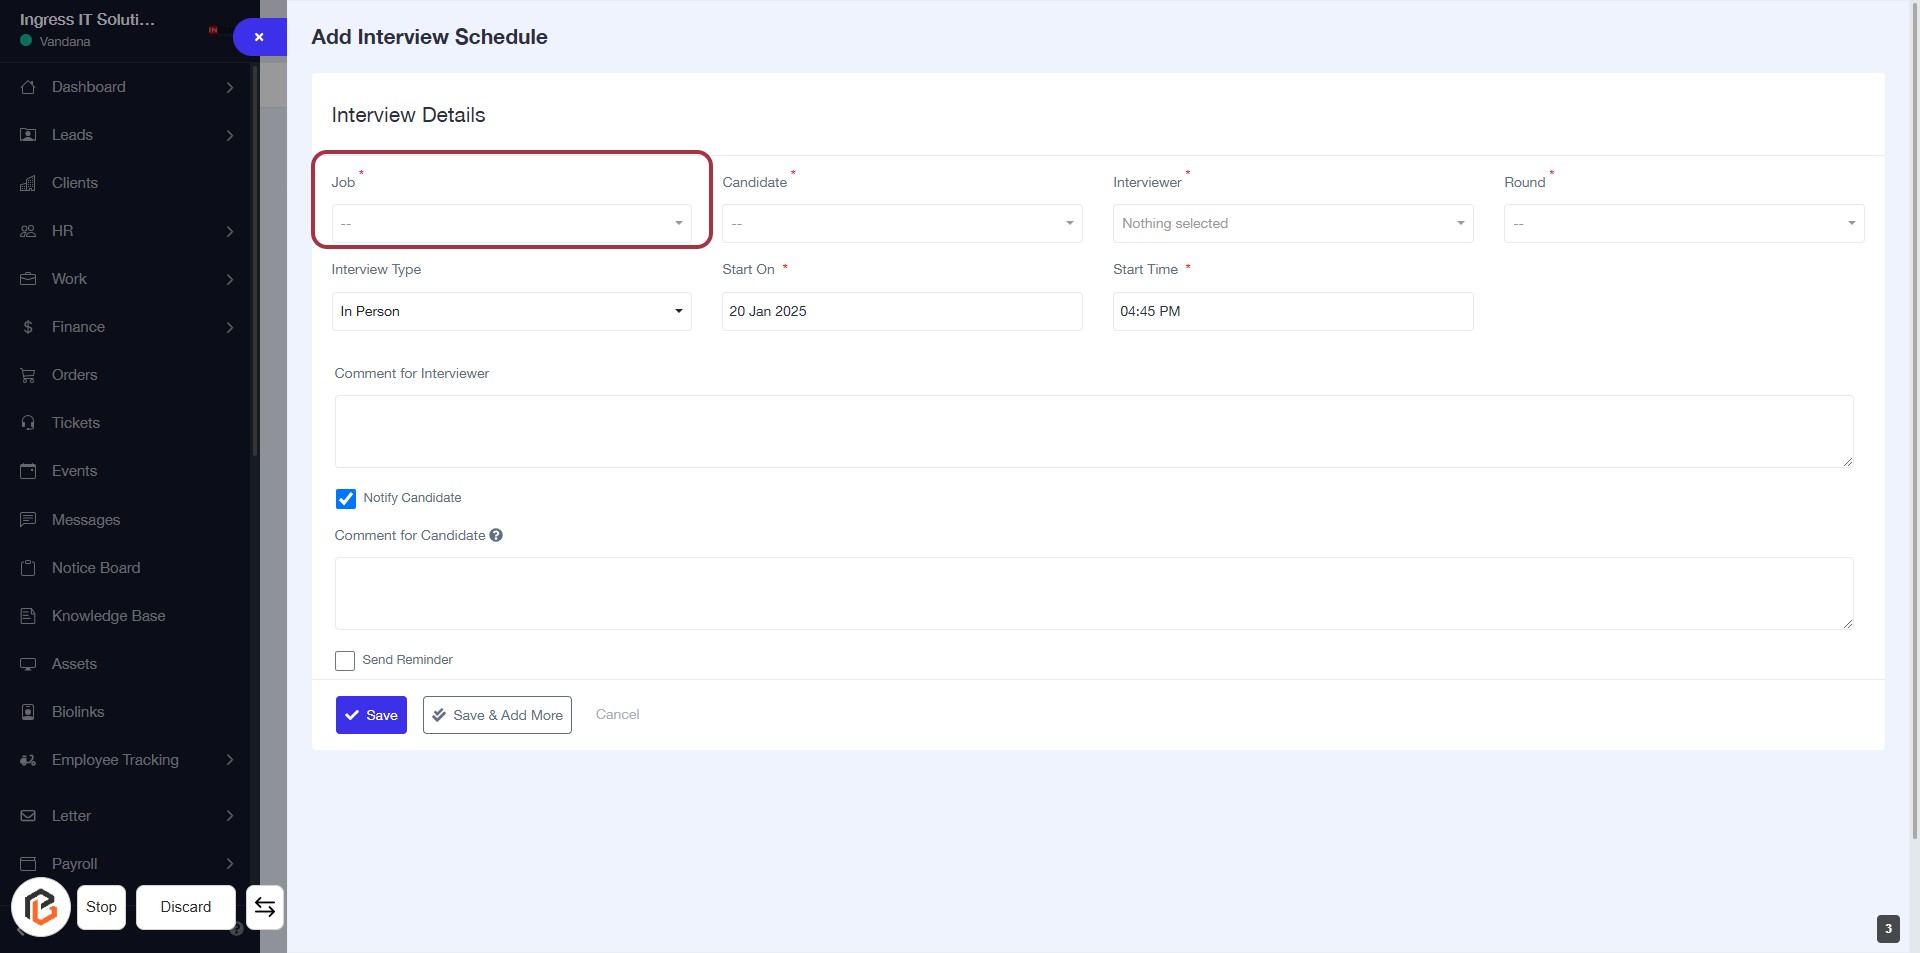
Task: Click the swap arrows icon at bottom
Action: click(265, 907)
